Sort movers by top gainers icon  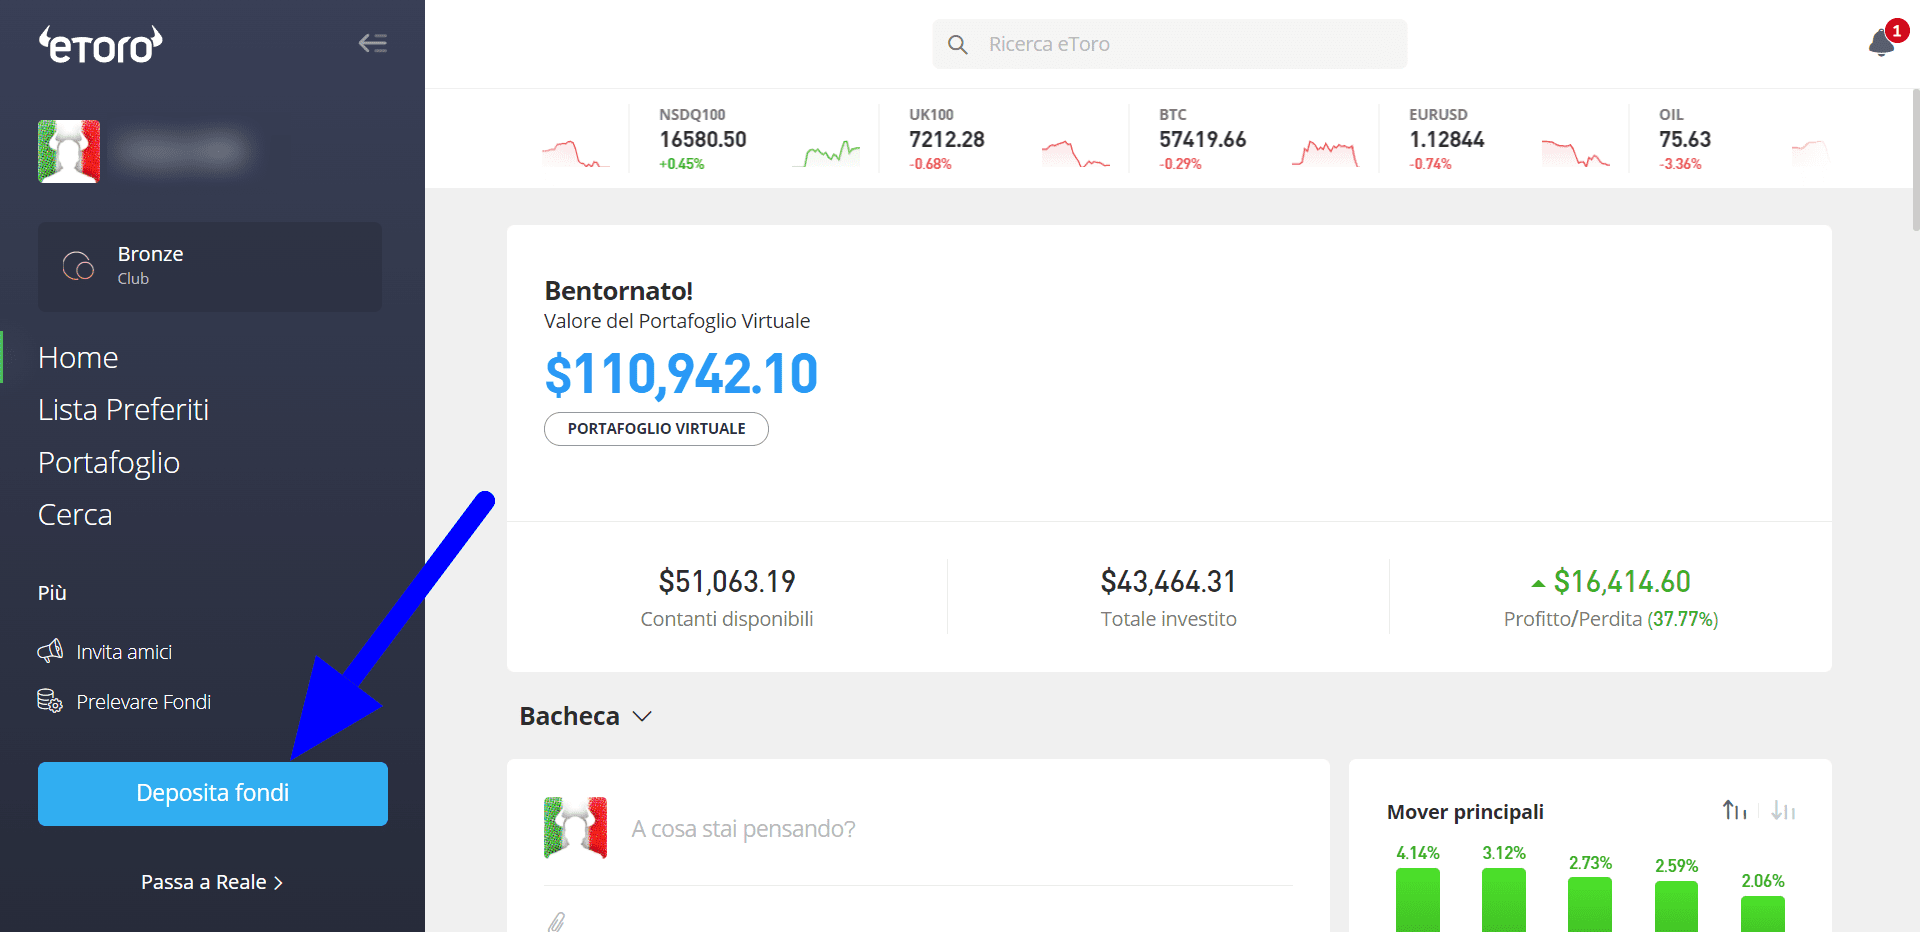1735,810
